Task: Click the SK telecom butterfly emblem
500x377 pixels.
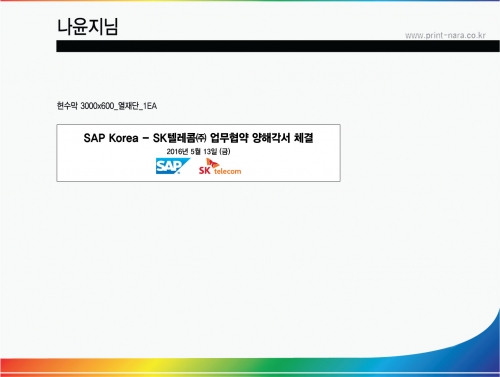Action: [212, 163]
